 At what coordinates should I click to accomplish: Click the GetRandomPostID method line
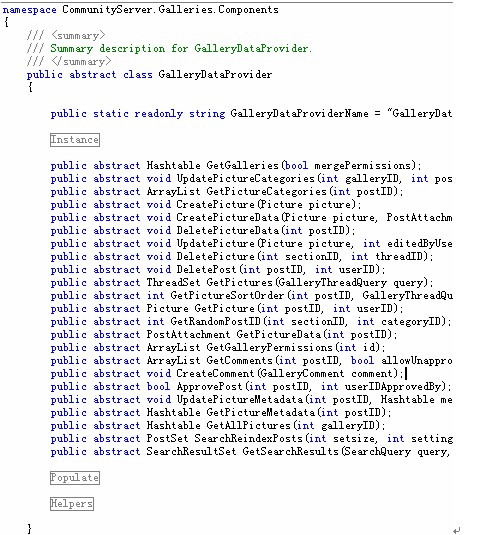(251, 321)
